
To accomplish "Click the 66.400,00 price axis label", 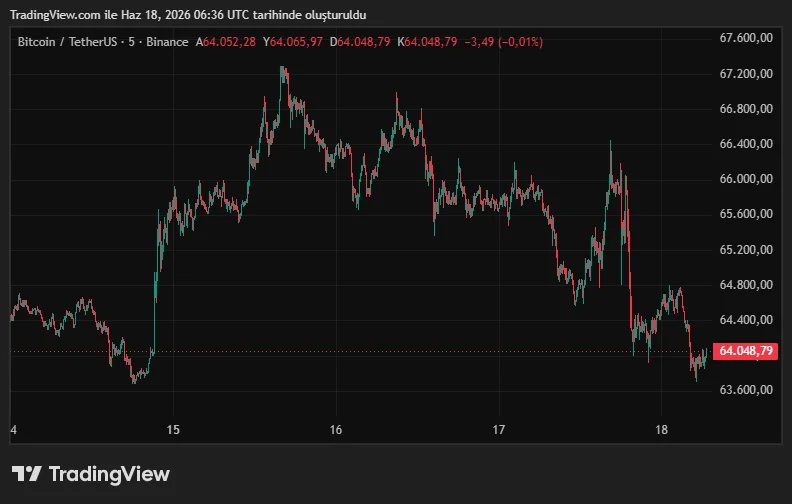I will click(x=746, y=144).
